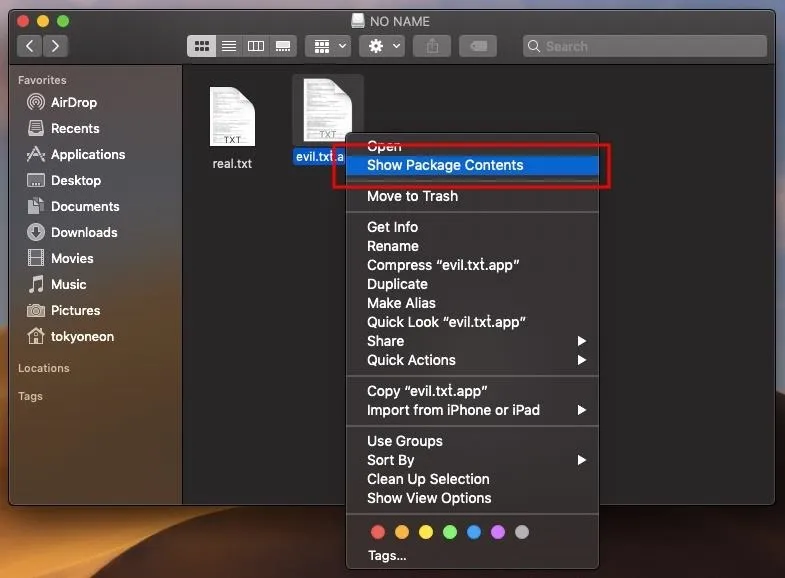Go back in Finder history
The width and height of the screenshot is (785, 578).
30,46
